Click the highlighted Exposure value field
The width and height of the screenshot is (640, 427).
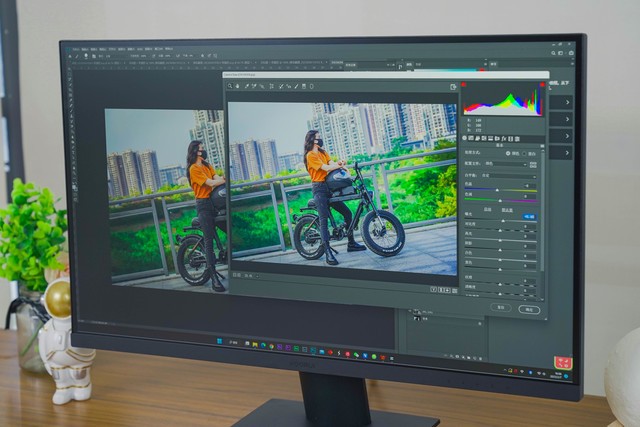click(529, 217)
